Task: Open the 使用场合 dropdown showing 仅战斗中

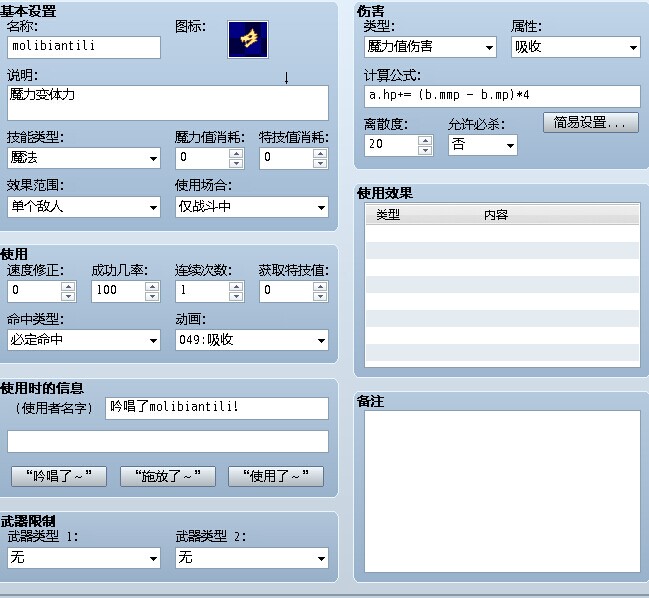Action: [x=252, y=207]
